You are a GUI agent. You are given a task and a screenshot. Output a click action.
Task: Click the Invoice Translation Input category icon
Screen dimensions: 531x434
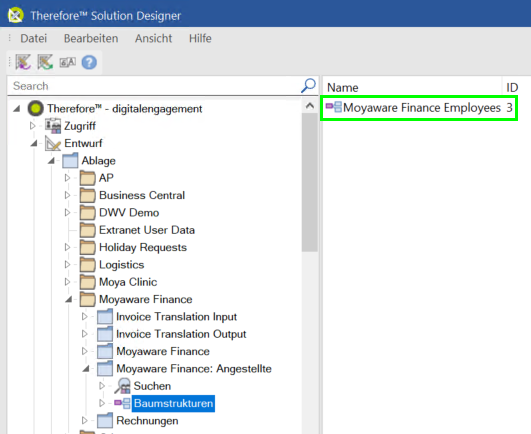click(x=105, y=317)
